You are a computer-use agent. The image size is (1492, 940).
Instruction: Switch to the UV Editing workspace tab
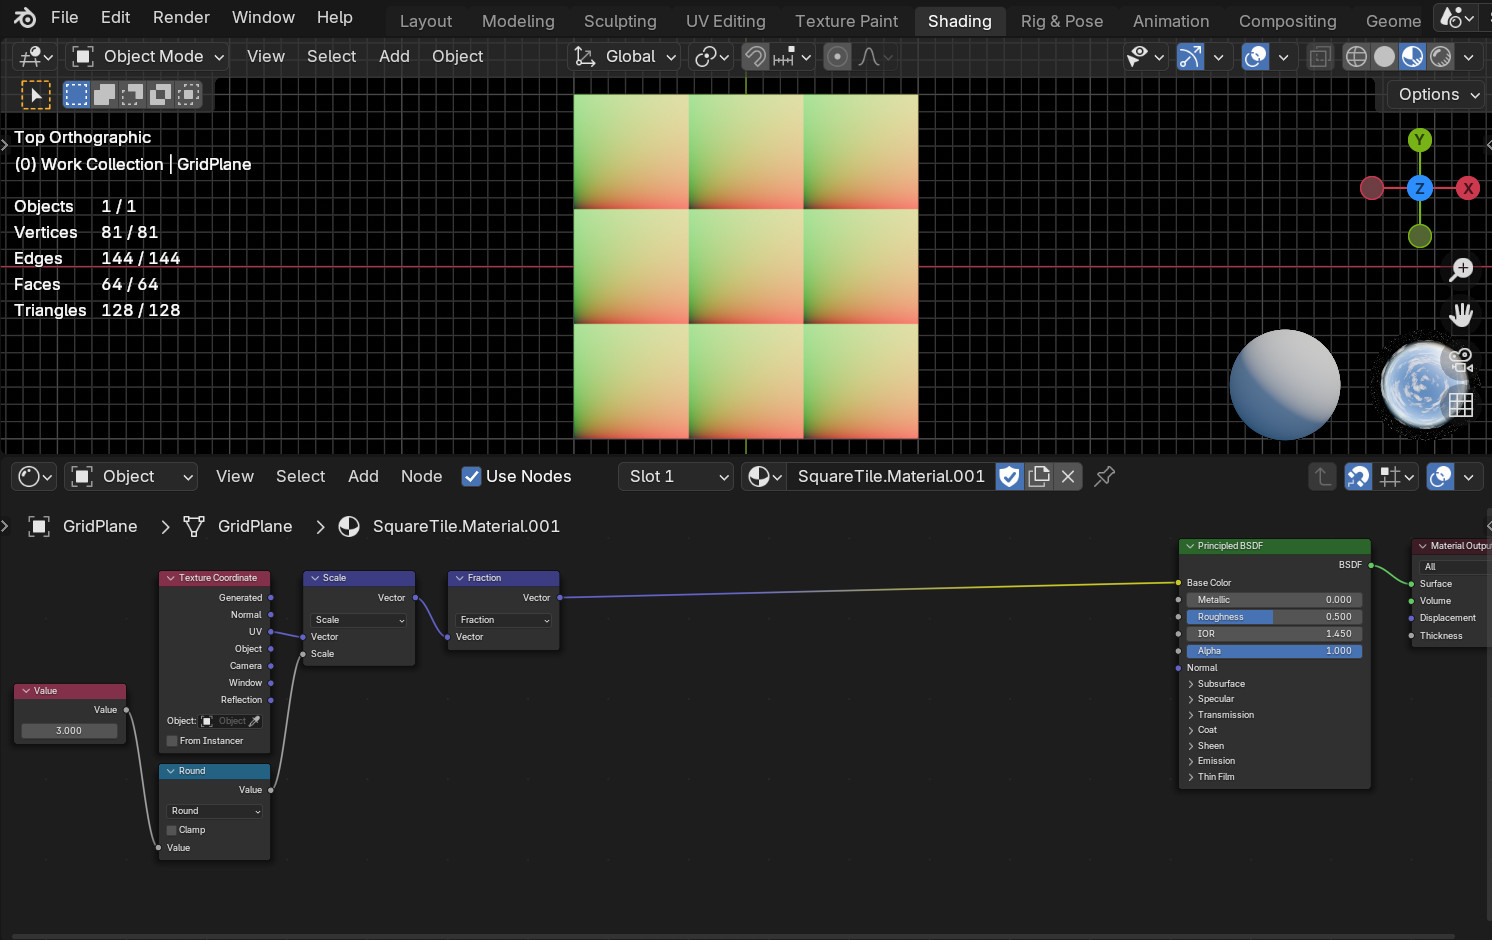[725, 21]
